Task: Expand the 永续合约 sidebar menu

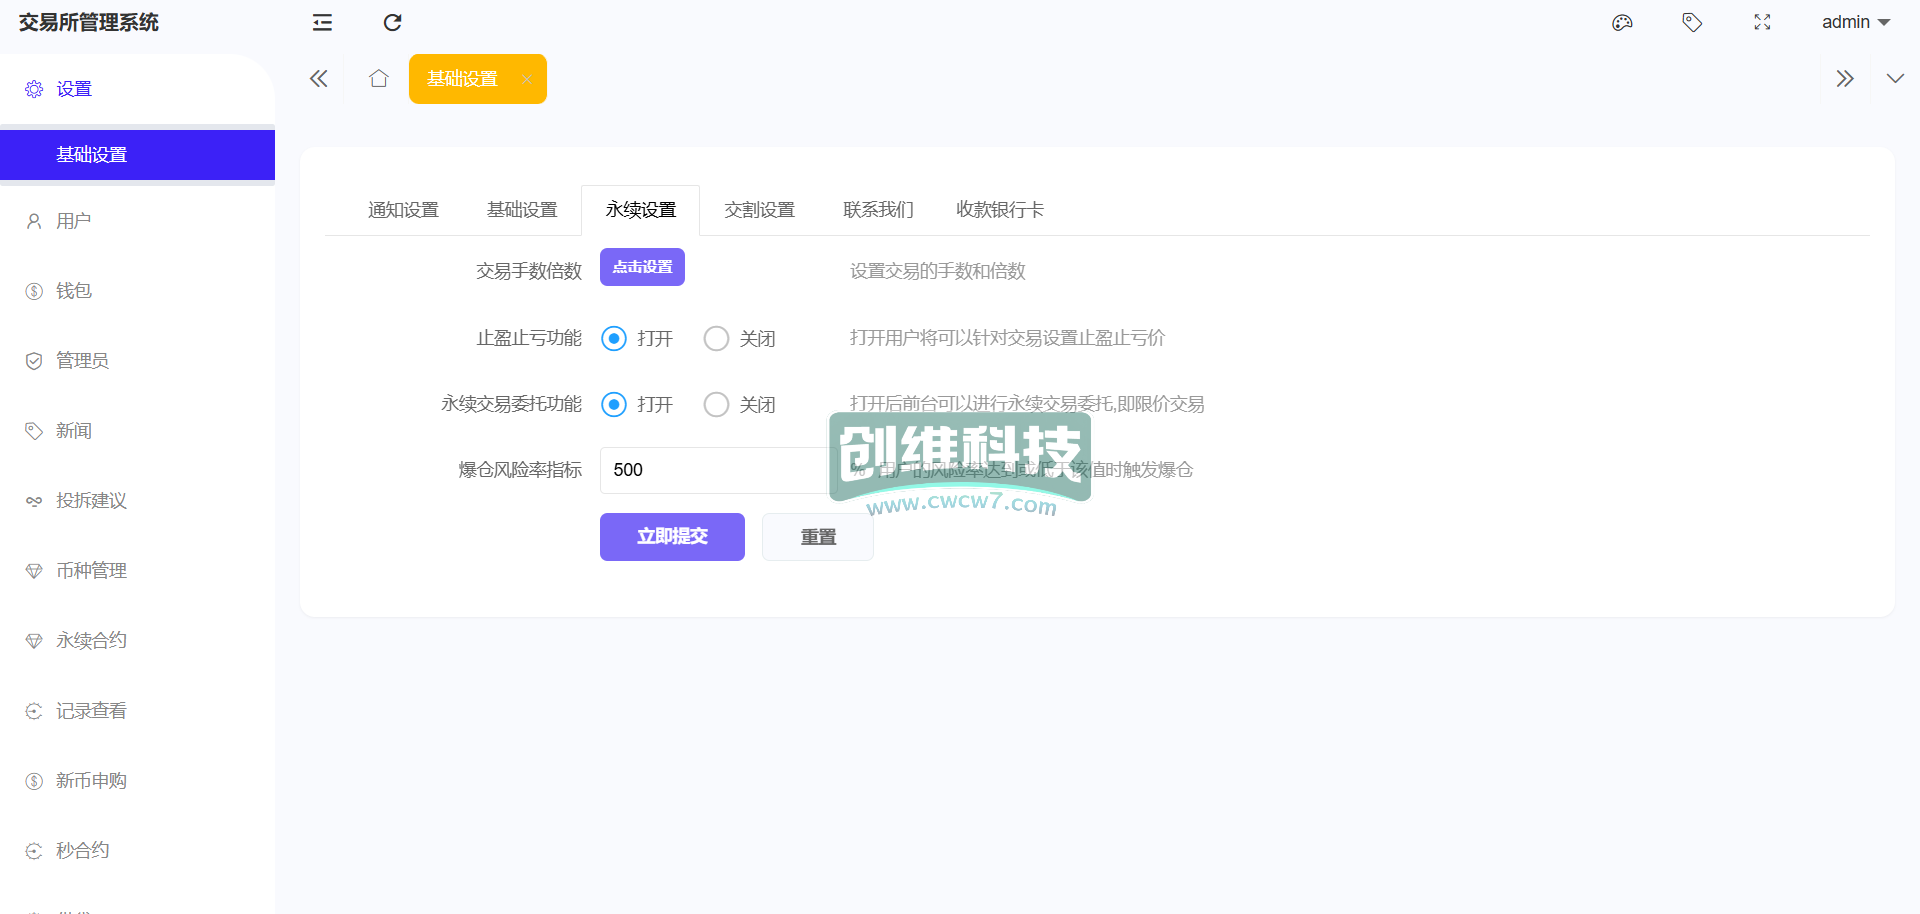Action: click(x=91, y=640)
